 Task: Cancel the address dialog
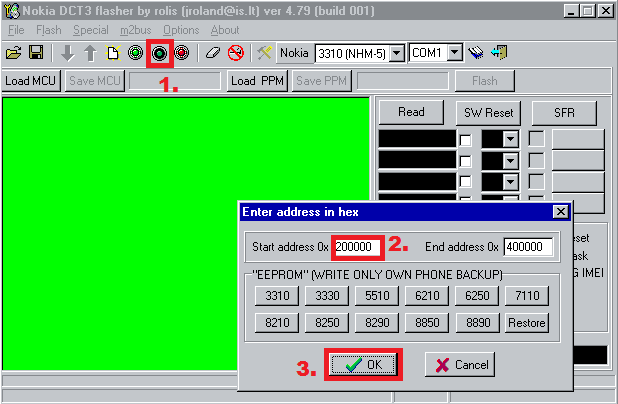click(460, 365)
